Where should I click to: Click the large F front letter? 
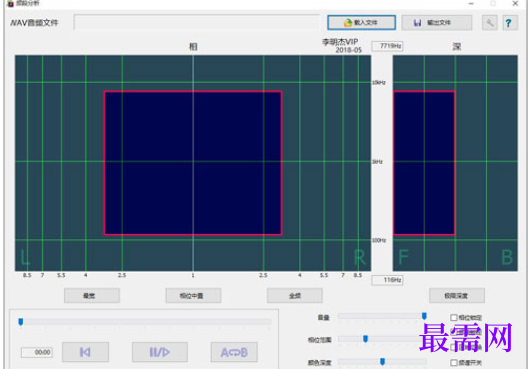tap(403, 257)
